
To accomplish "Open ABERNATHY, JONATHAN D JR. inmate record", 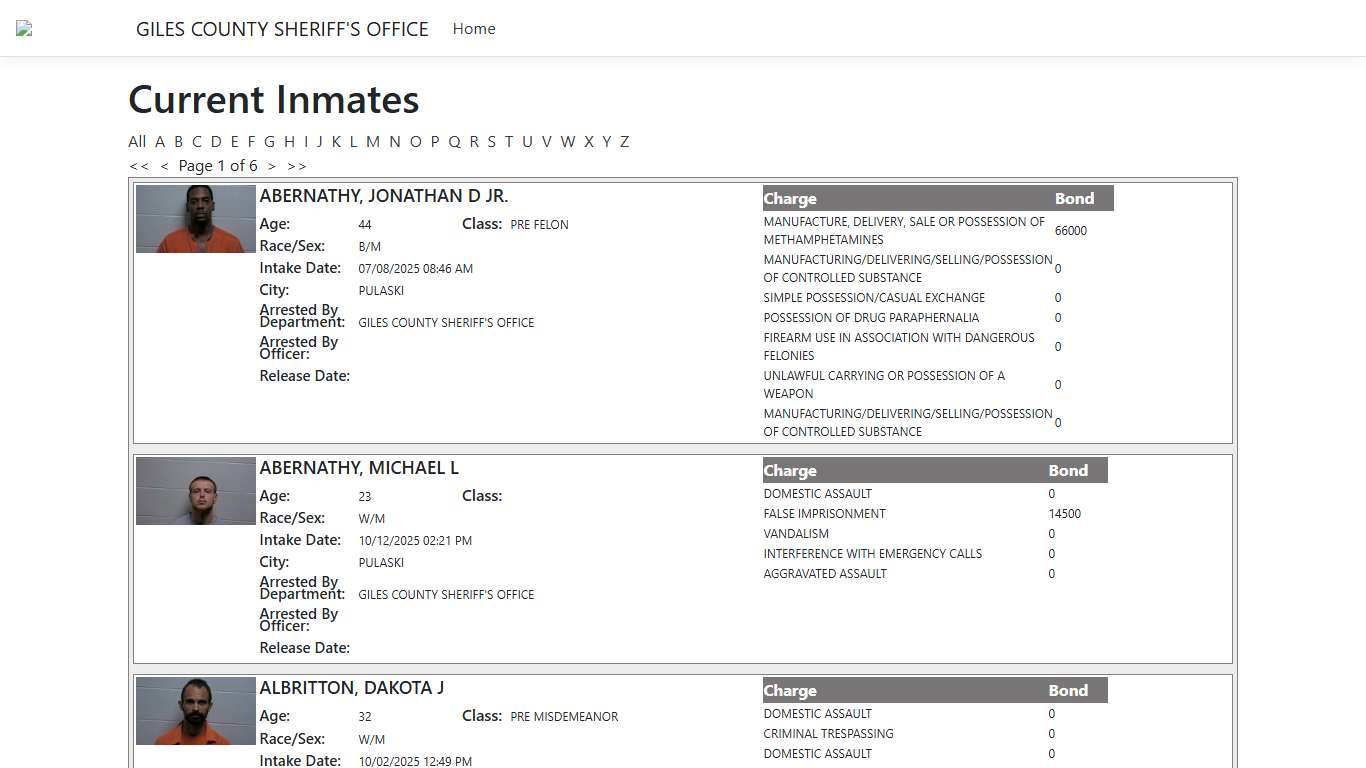I will tap(384, 196).
